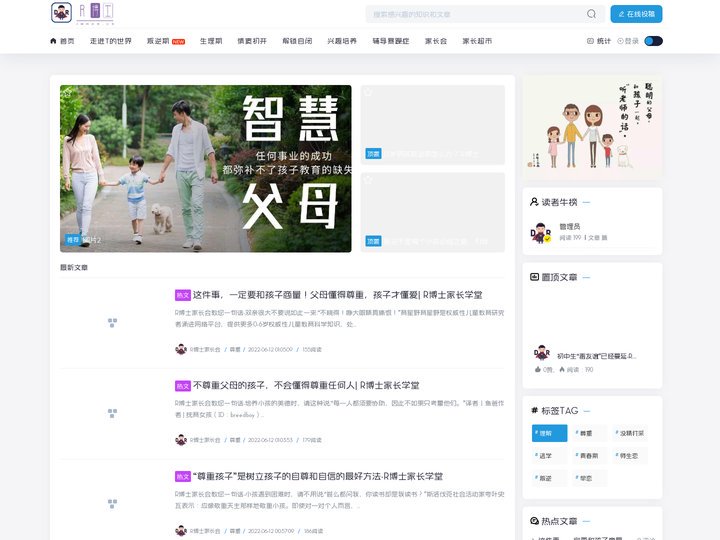The width and height of the screenshot is (720, 540).
Task: Open the cartoon family sidebar image
Action: 592,128
